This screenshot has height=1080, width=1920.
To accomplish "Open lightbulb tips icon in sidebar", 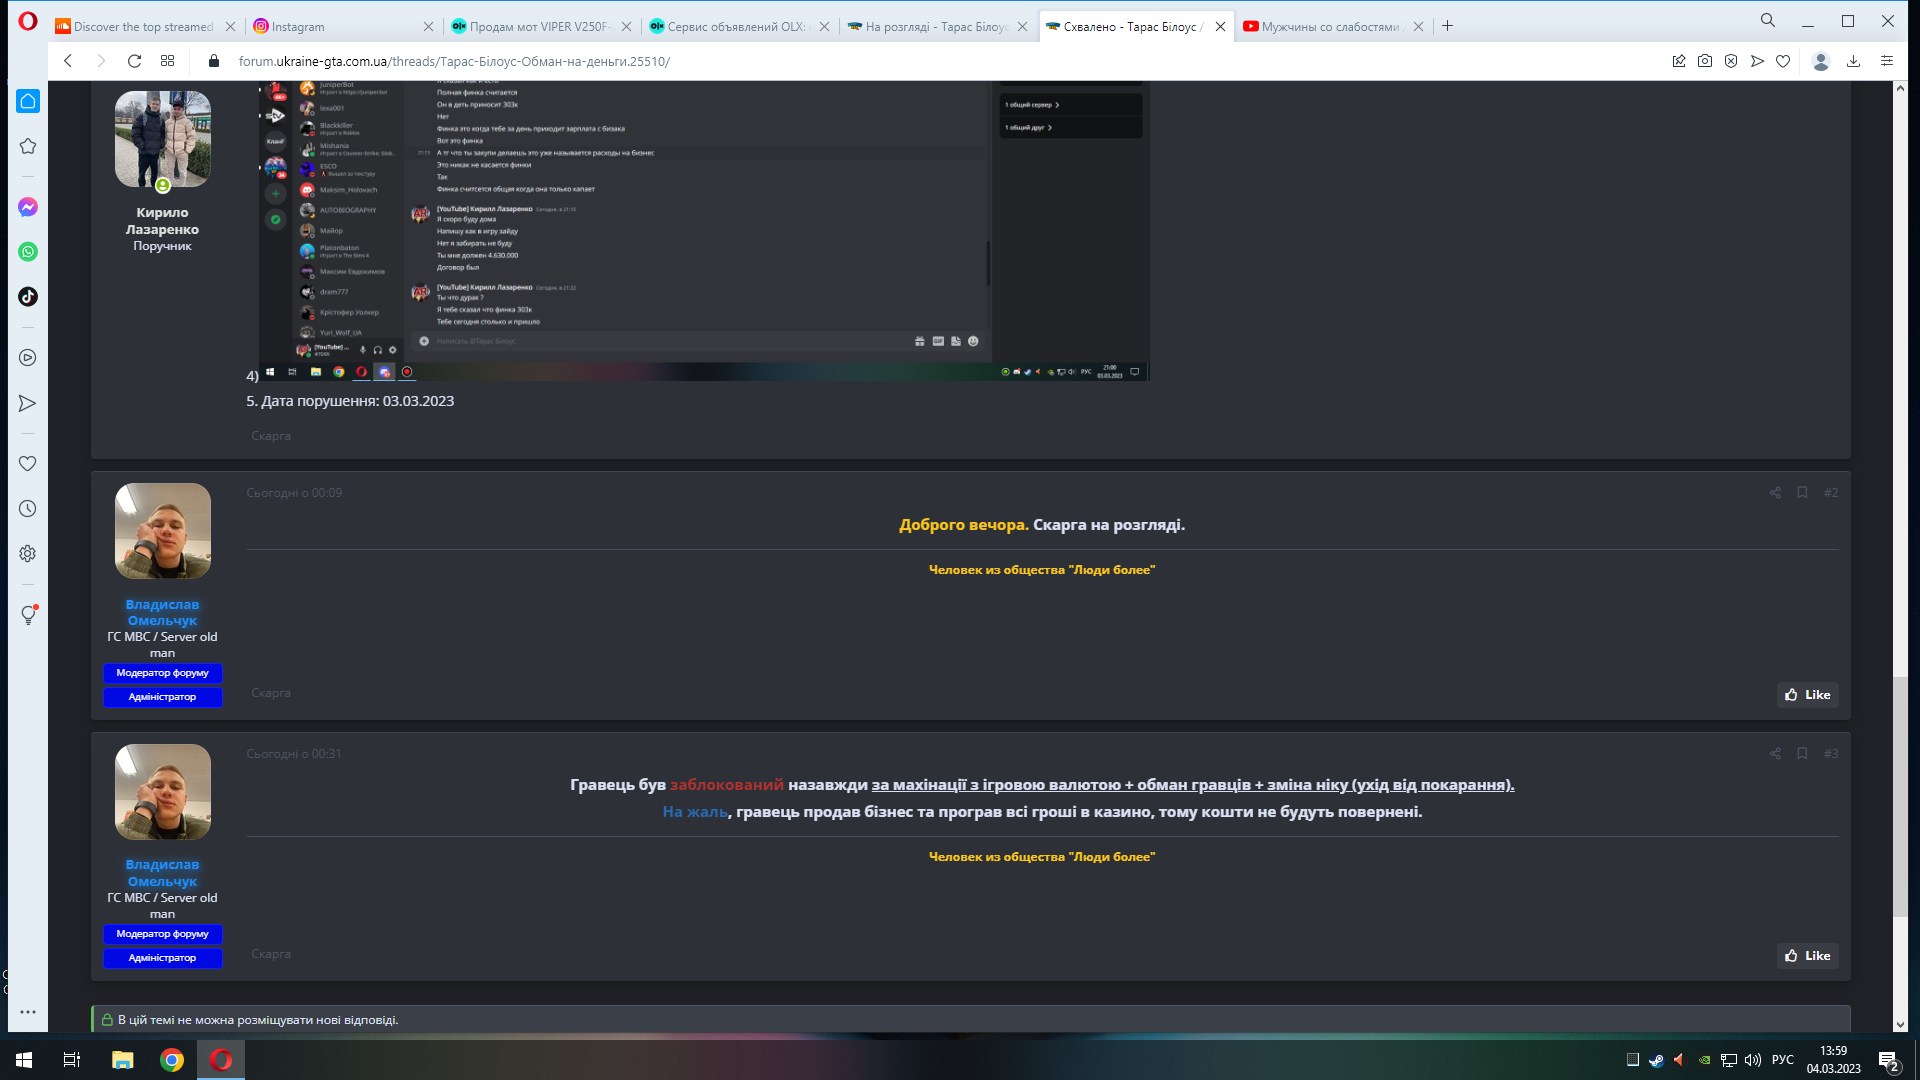I will coord(28,615).
